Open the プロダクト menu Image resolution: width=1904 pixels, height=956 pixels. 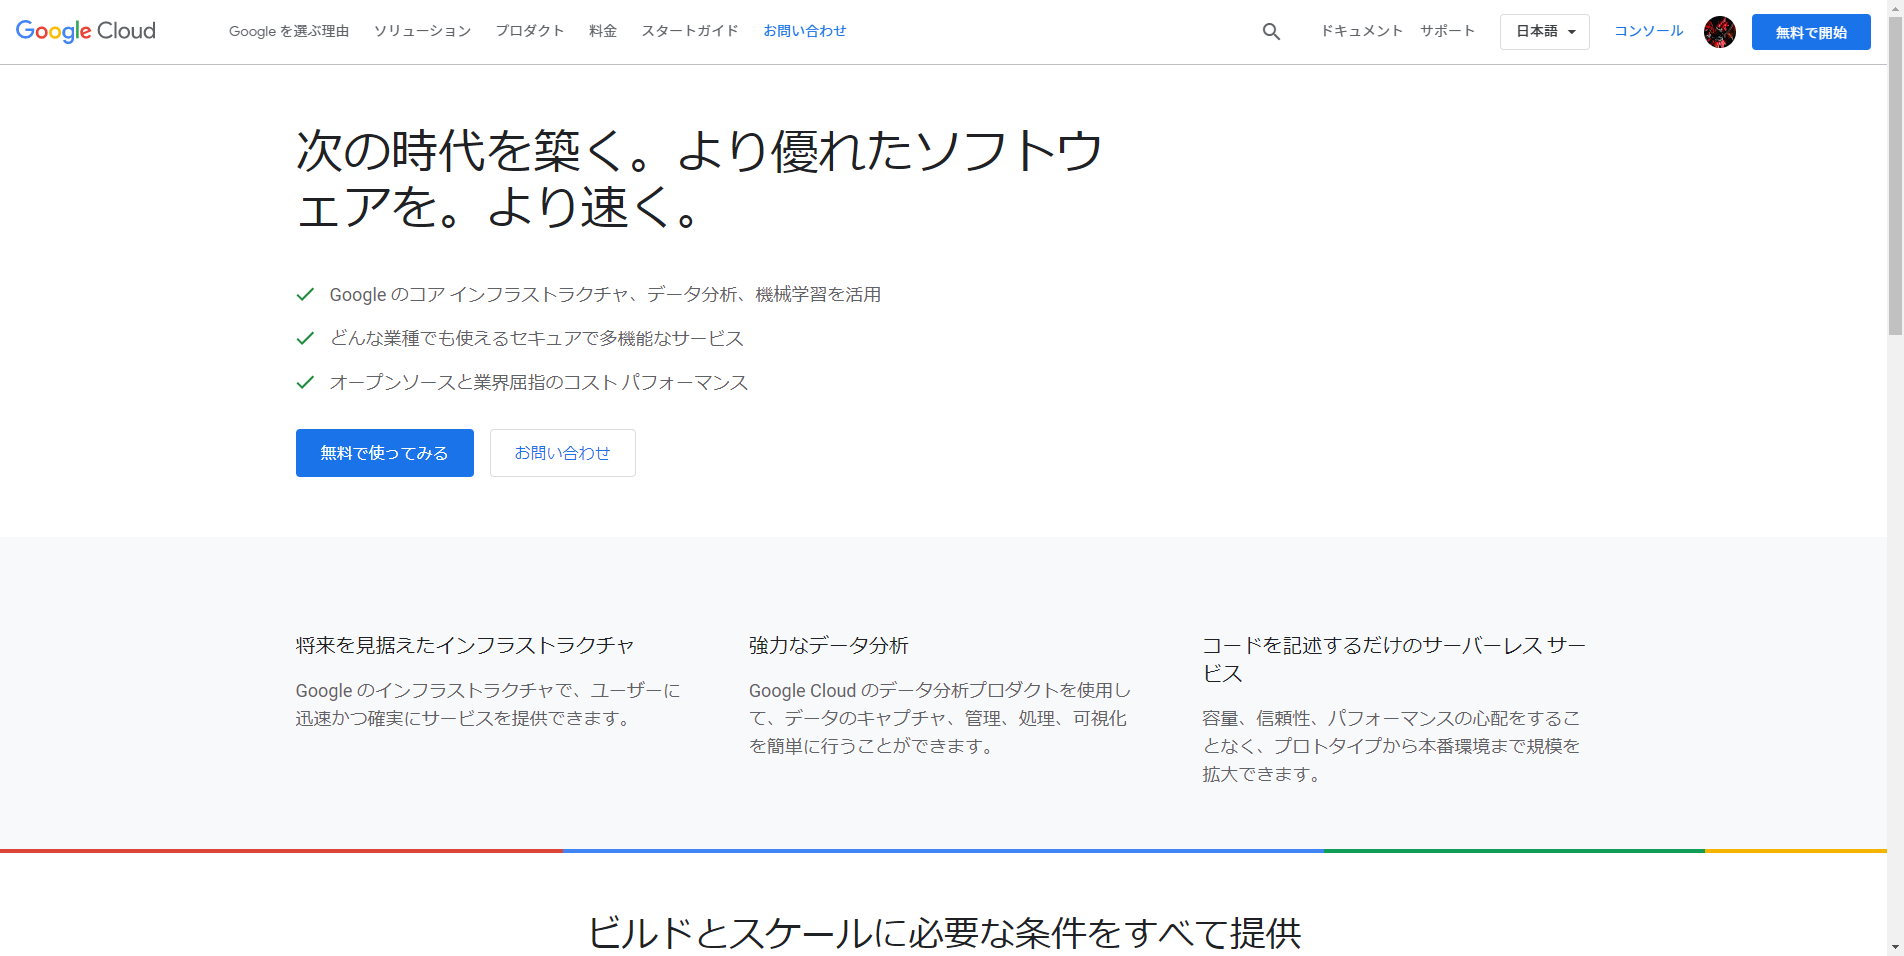coord(530,31)
